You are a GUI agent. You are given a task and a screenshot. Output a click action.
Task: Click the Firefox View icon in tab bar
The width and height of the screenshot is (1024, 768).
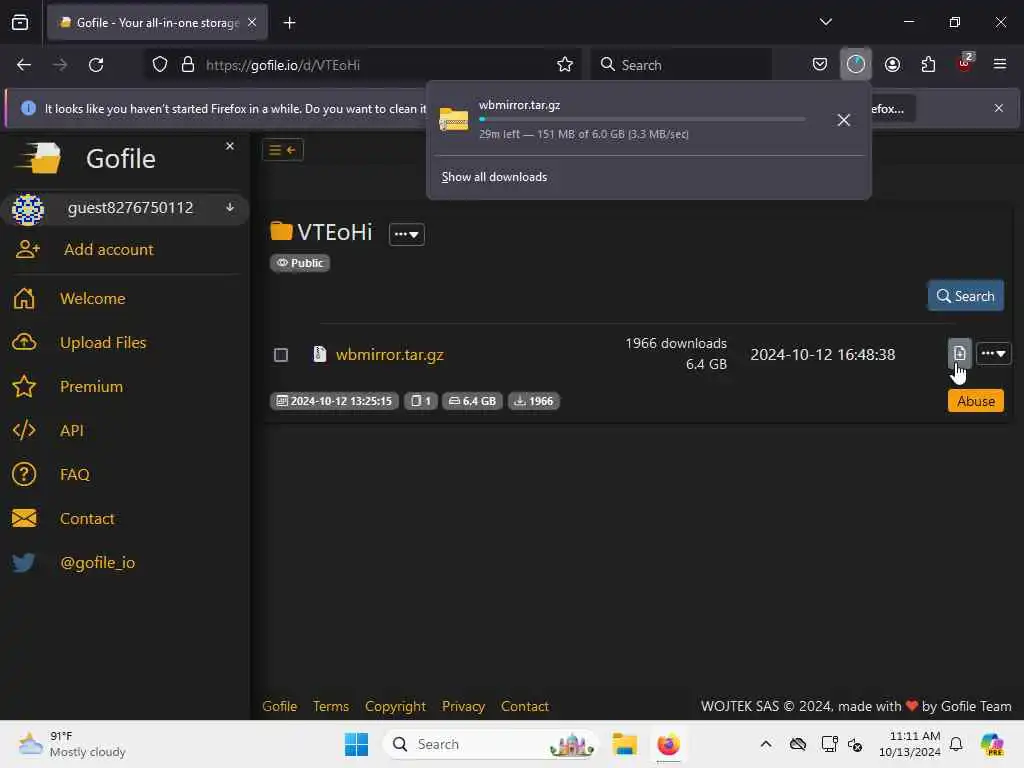coord(20,23)
